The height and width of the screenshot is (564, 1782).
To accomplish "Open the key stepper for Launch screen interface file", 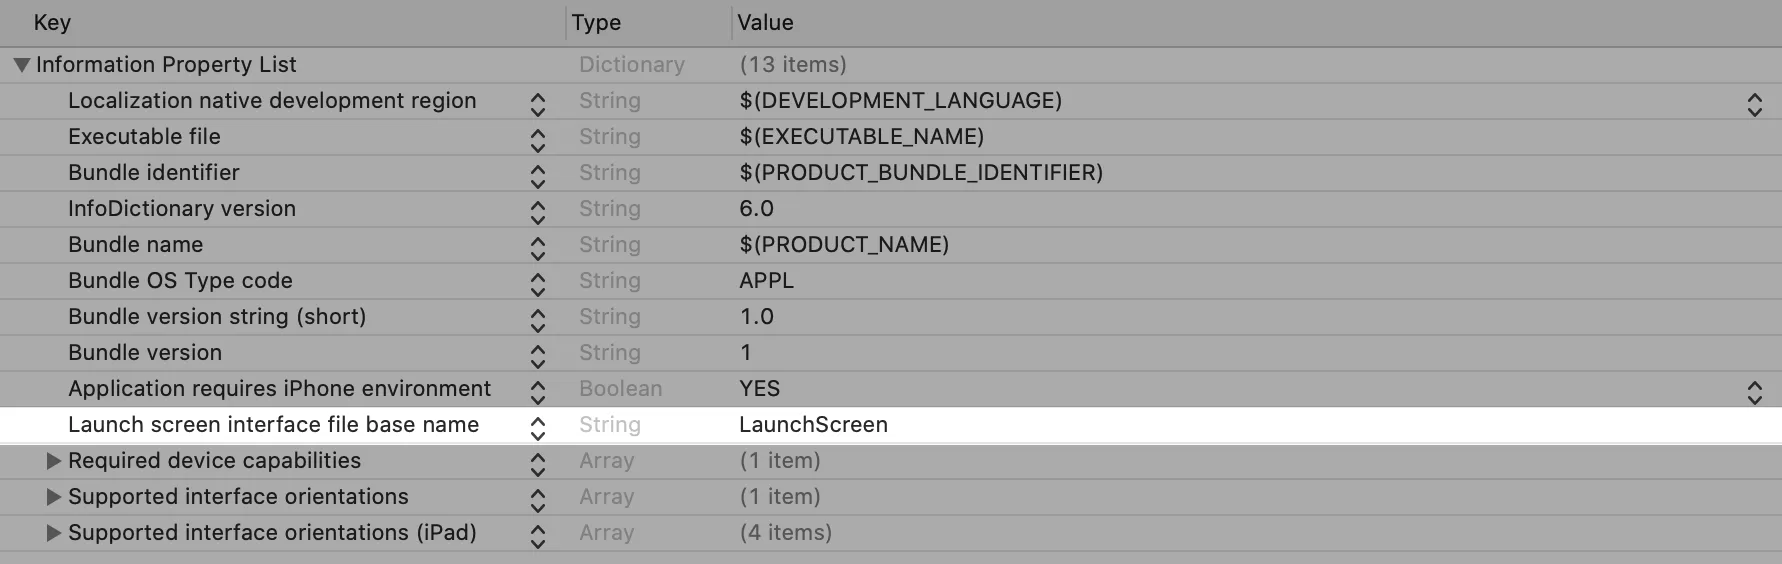I will coord(538,426).
